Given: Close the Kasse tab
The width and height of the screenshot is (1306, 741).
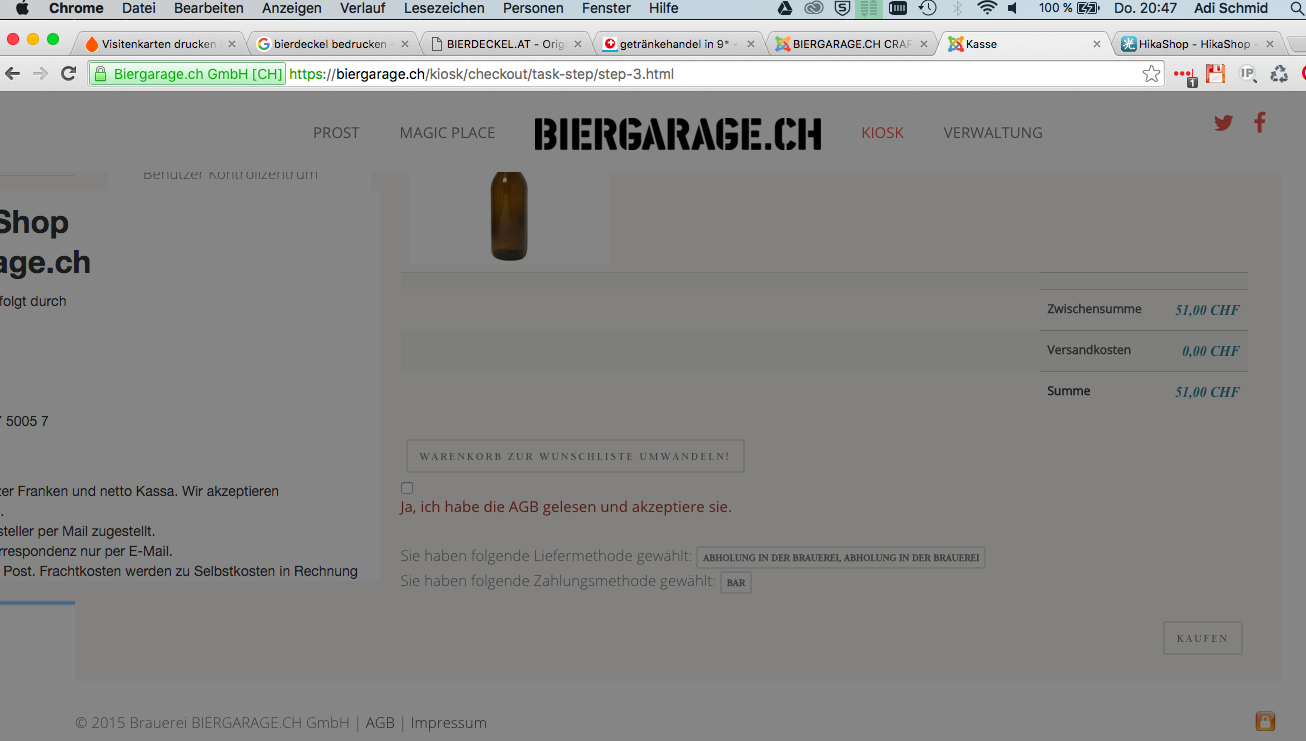Looking at the screenshot, I should (1097, 44).
